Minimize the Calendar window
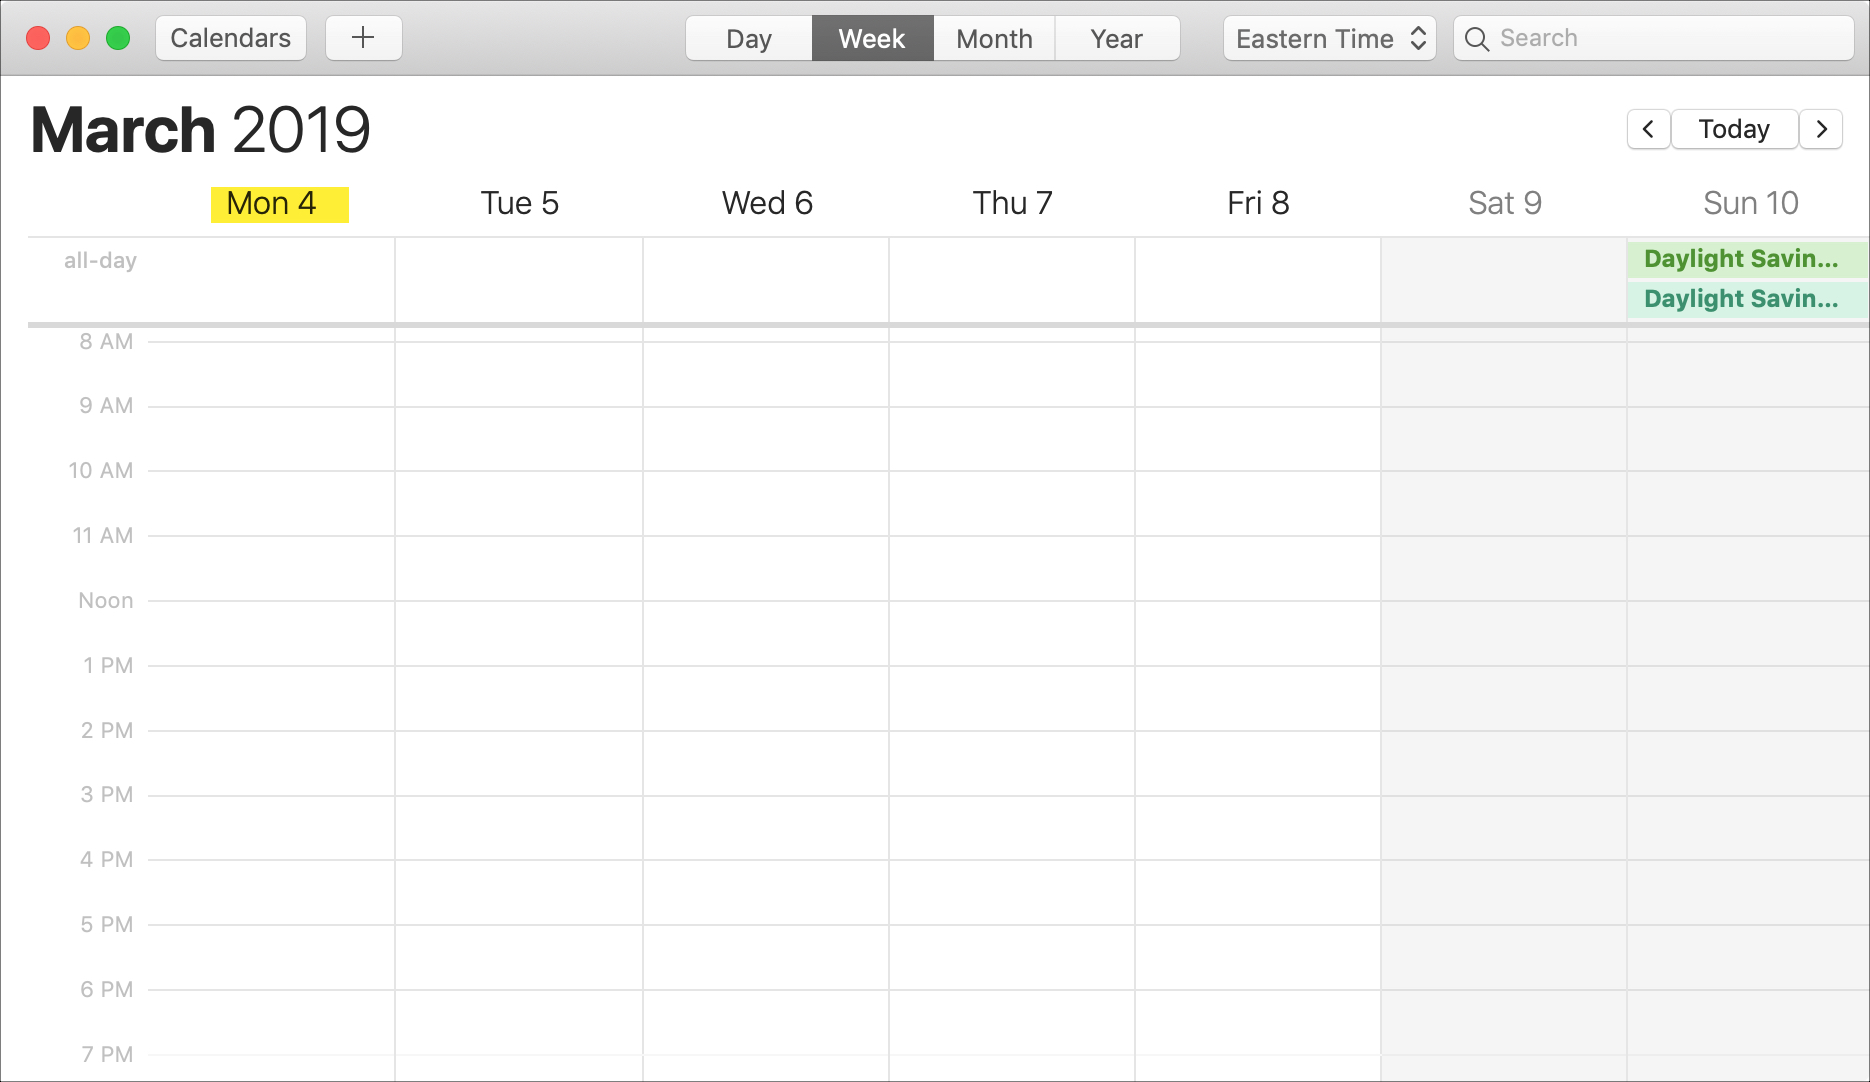 pyautogui.click(x=78, y=38)
